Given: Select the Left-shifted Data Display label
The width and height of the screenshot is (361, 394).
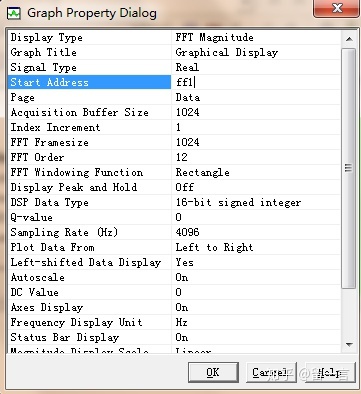Looking at the screenshot, I should [x=86, y=262].
